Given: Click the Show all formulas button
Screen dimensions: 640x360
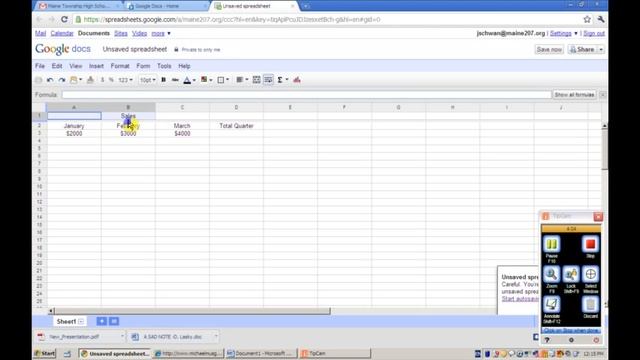Looking at the screenshot, I should click(574, 95).
